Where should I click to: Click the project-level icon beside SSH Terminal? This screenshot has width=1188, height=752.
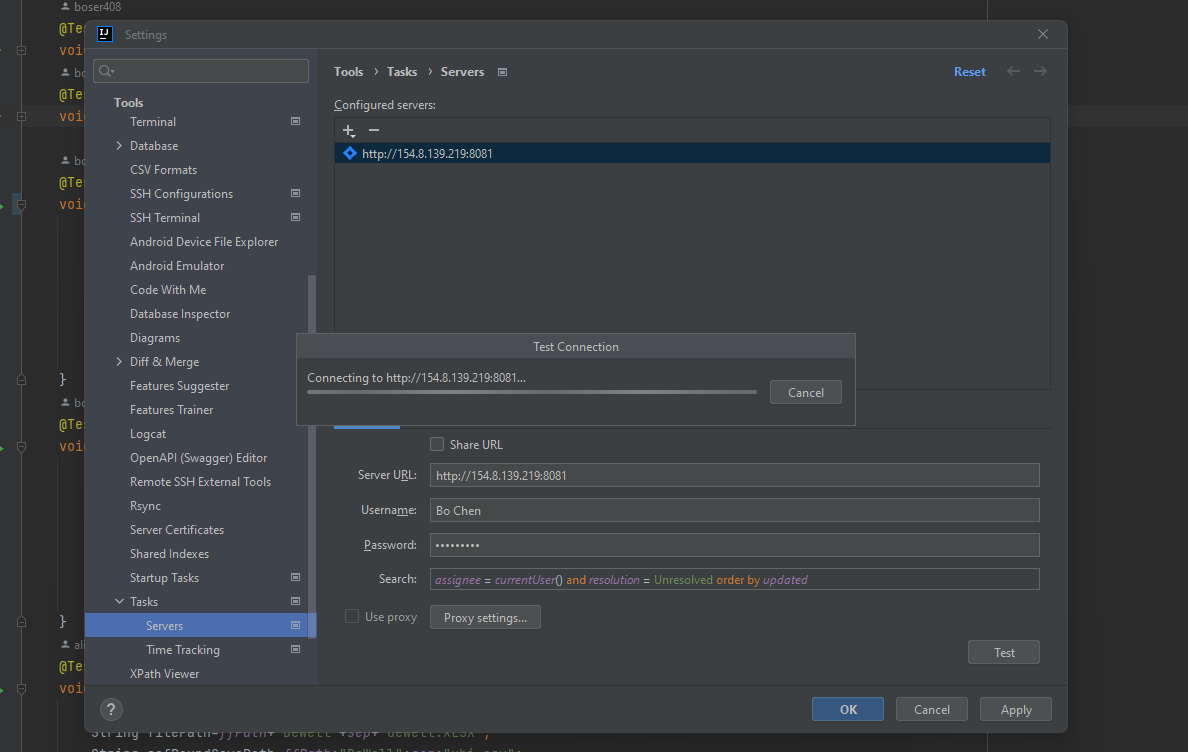pos(295,217)
